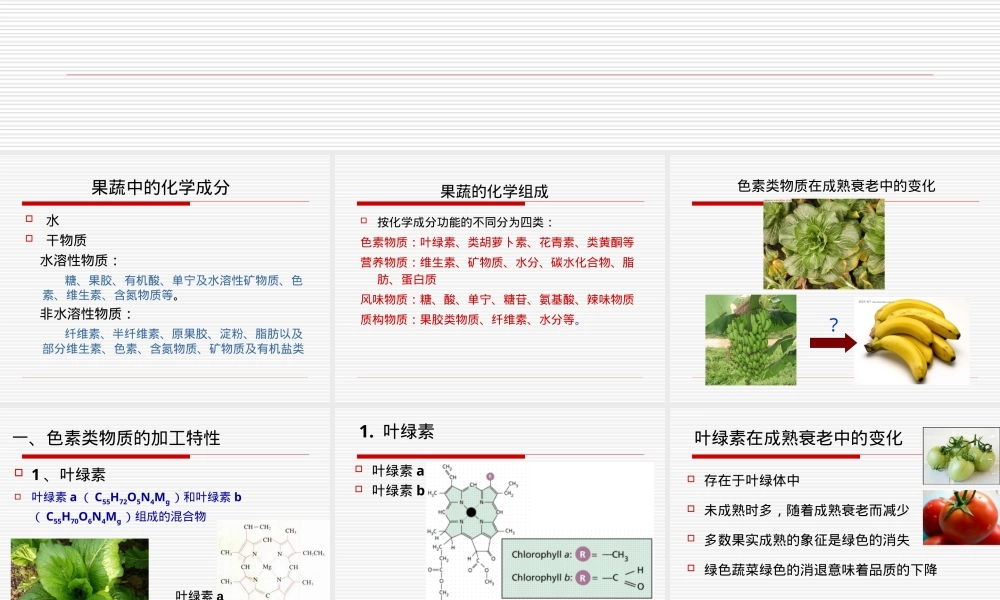The image size is (1000, 600).
Task: Click the bullet 1、叶绿素 in 加工特性 slide
Action: point(68,474)
